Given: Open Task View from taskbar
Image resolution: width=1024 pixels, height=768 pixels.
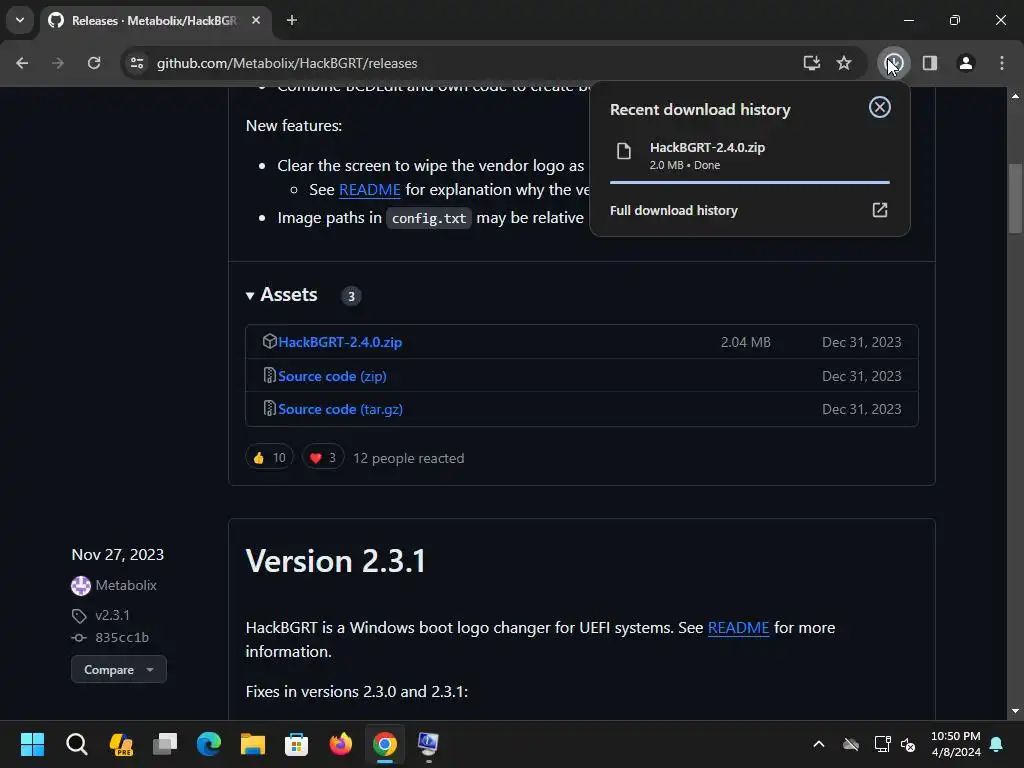Looking at the screenshot, I should [x=165, y=744].
